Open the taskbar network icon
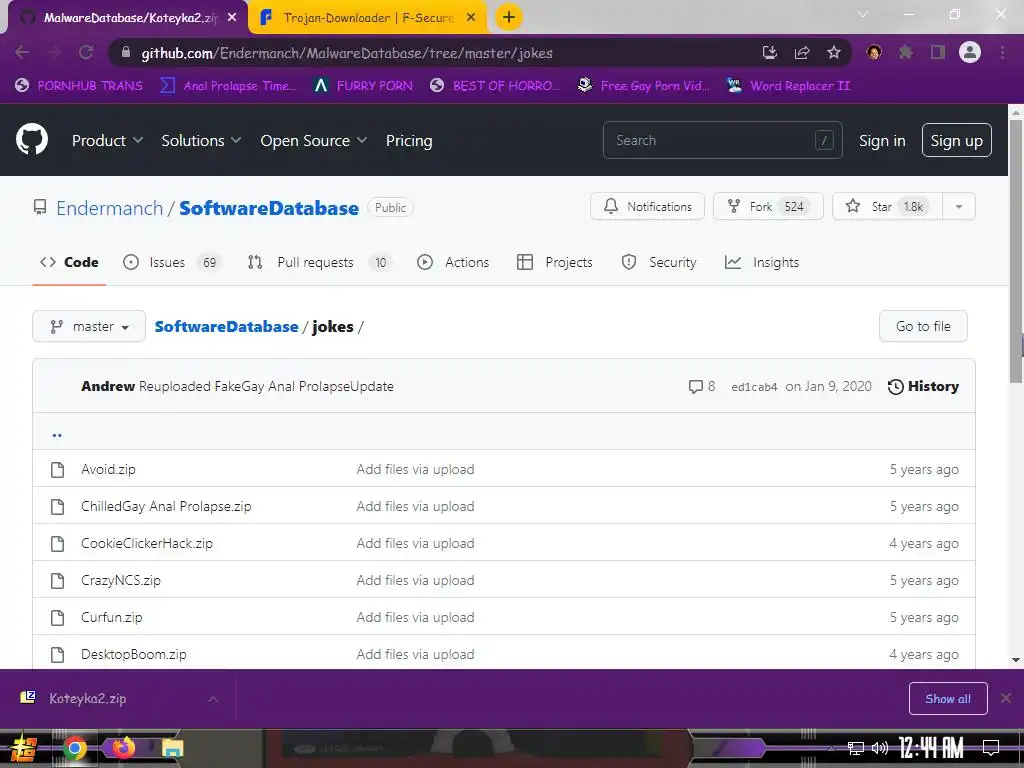The width and height of the screenshot is (1024, 768). (x=856, y=748)
